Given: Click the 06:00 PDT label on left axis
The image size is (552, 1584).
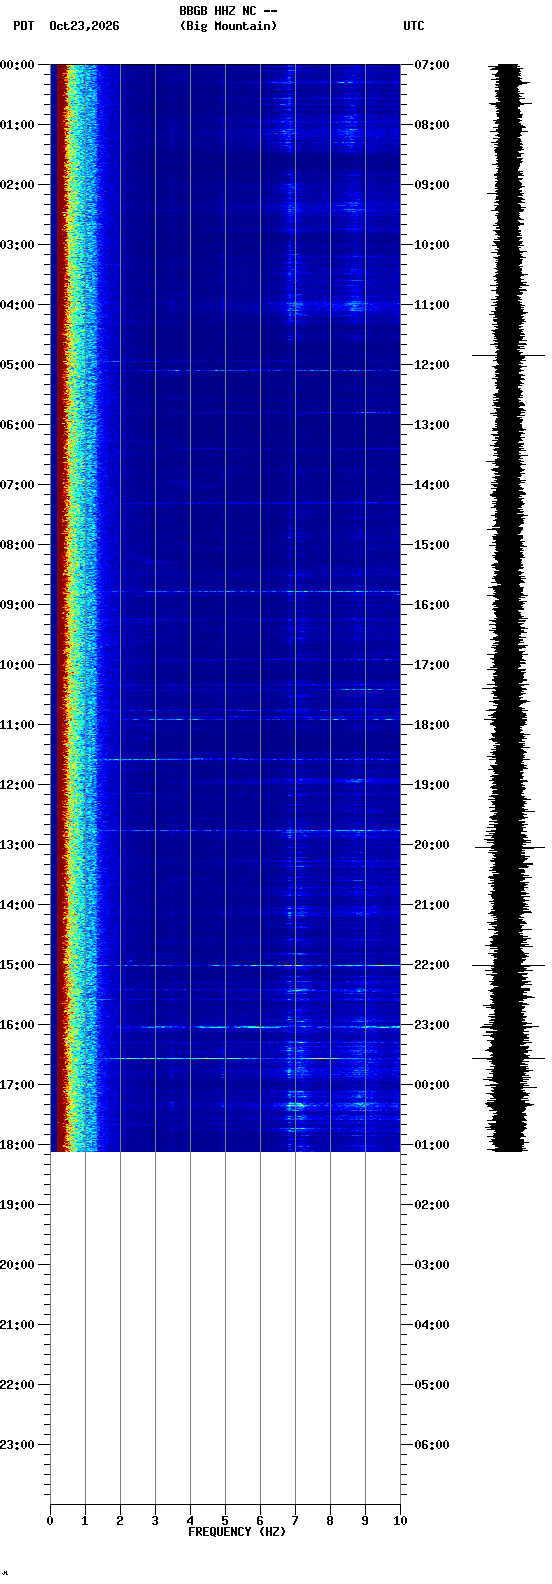Looking at the screenshot, I should (18, 425).
